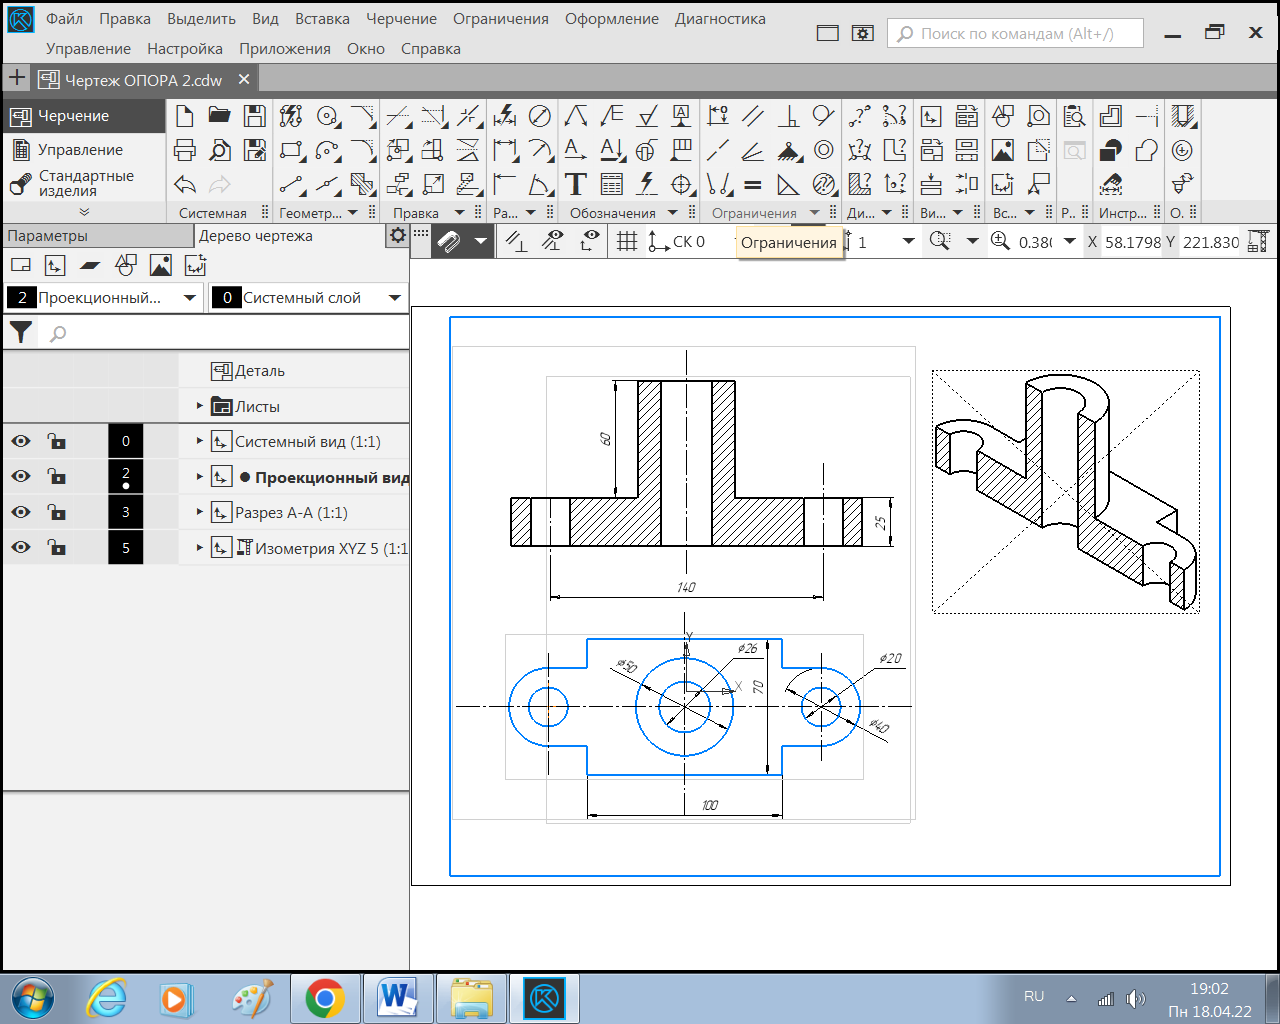This screenshot has height=1024, width=1280.
Task: Hide the Разрез А-А view
Action: click(21, 512)
